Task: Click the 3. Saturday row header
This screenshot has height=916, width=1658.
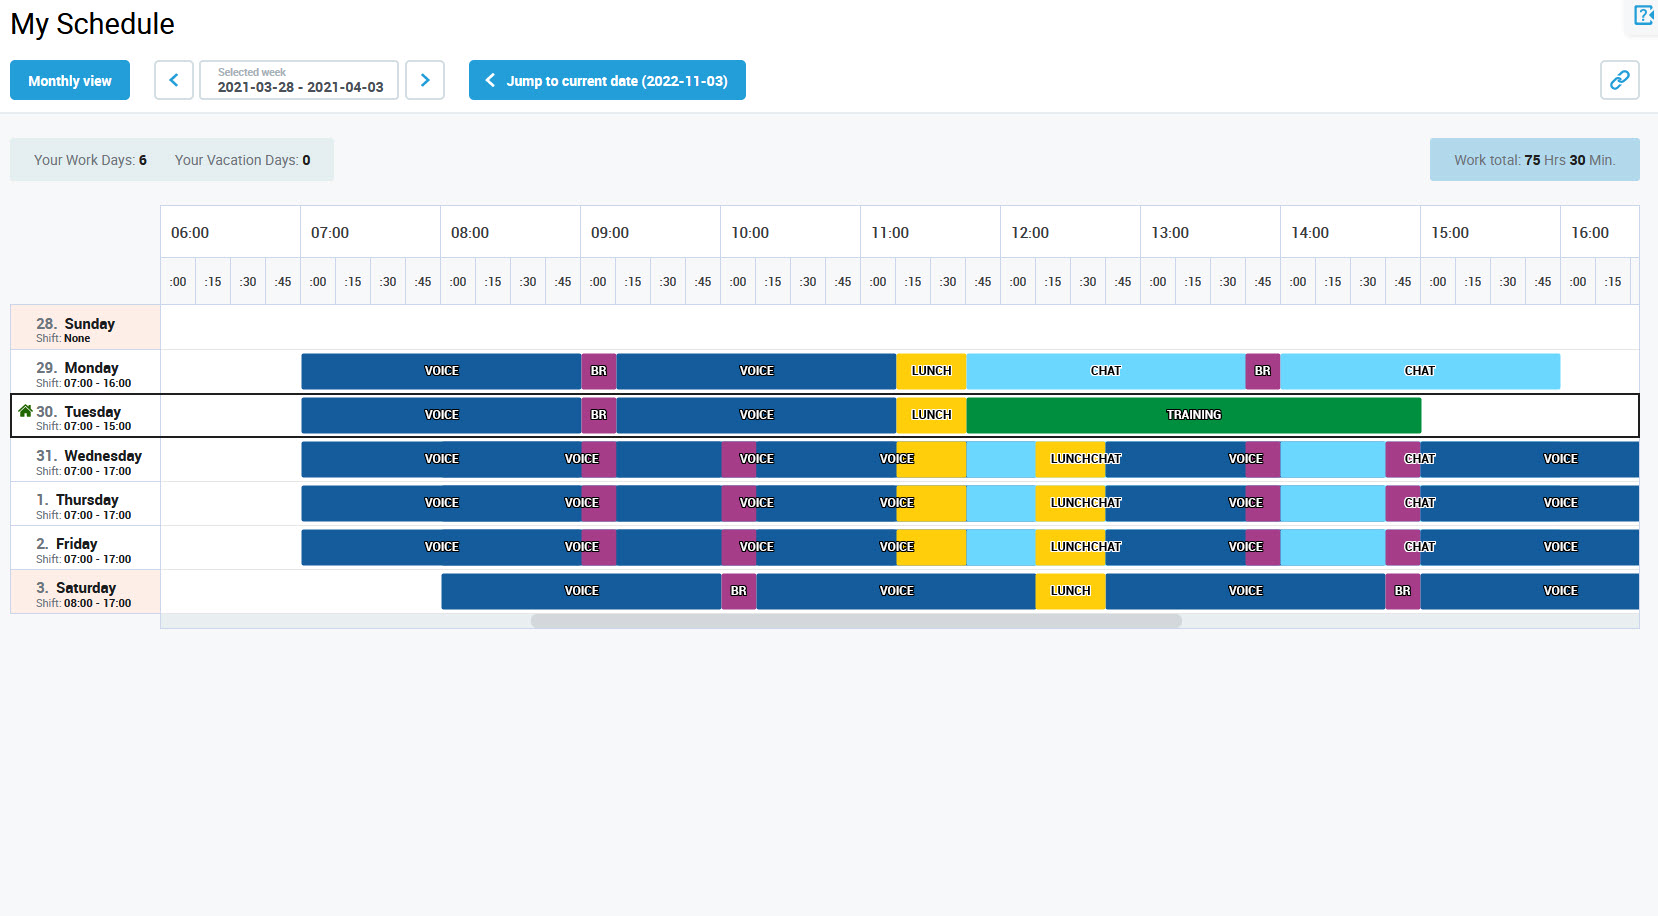Action: (x=85, y=592)
